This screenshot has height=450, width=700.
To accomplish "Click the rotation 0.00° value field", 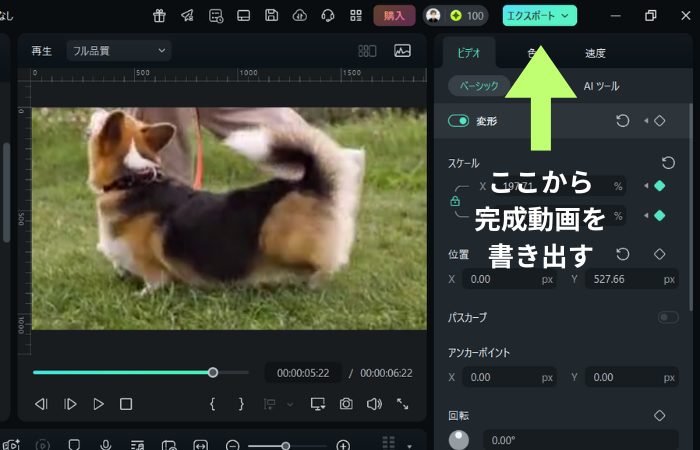I will point(581,440).
